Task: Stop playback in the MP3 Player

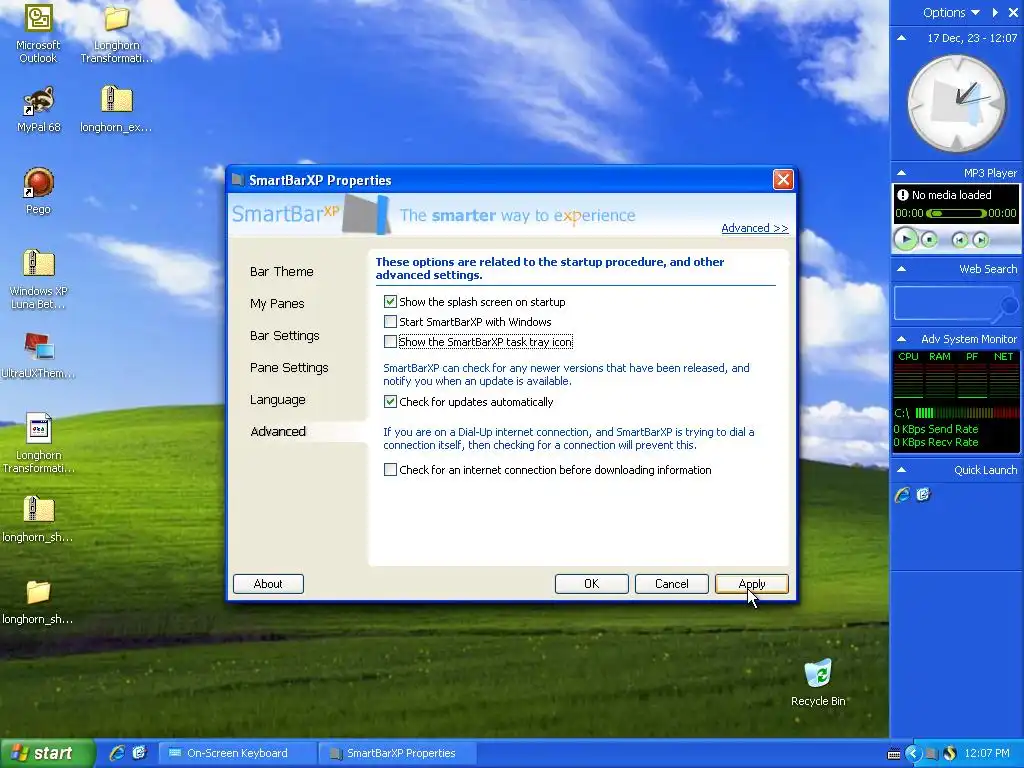Action: pyautogui.click(x=929, y=240)
